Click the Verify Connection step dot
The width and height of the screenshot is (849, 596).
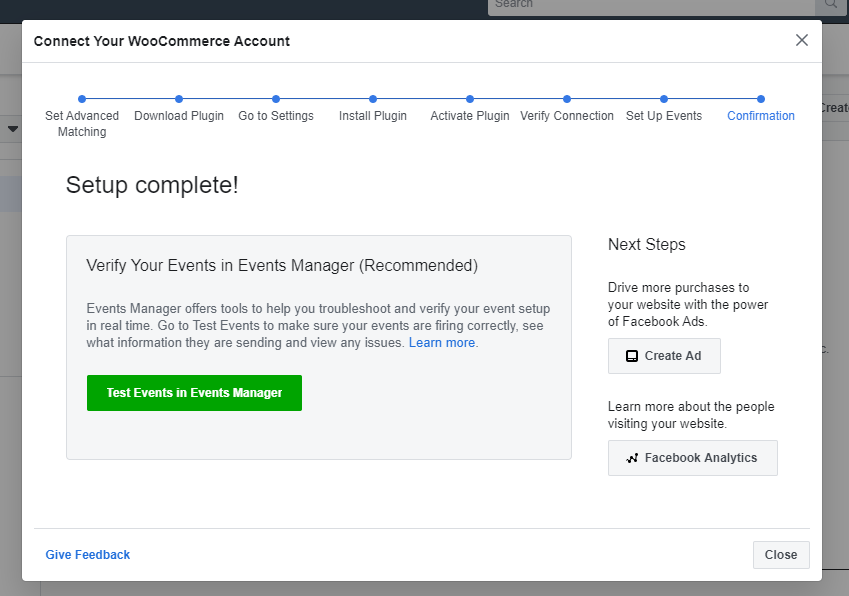coord(567,99)
